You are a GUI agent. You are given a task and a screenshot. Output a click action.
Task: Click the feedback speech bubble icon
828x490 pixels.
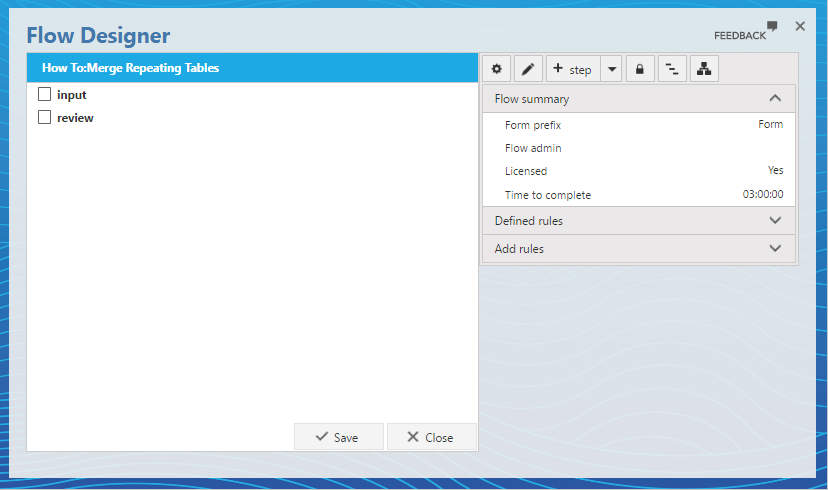click(x=772, y=25)
